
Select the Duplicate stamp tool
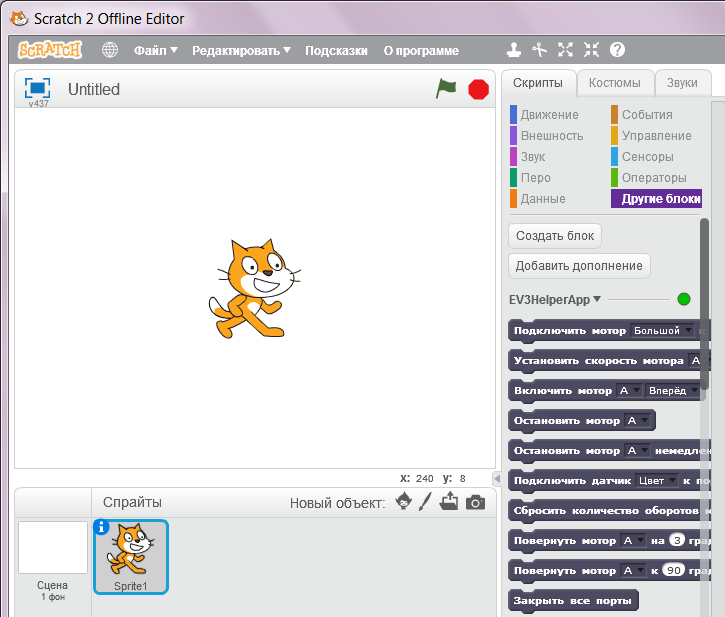[514, 49]
